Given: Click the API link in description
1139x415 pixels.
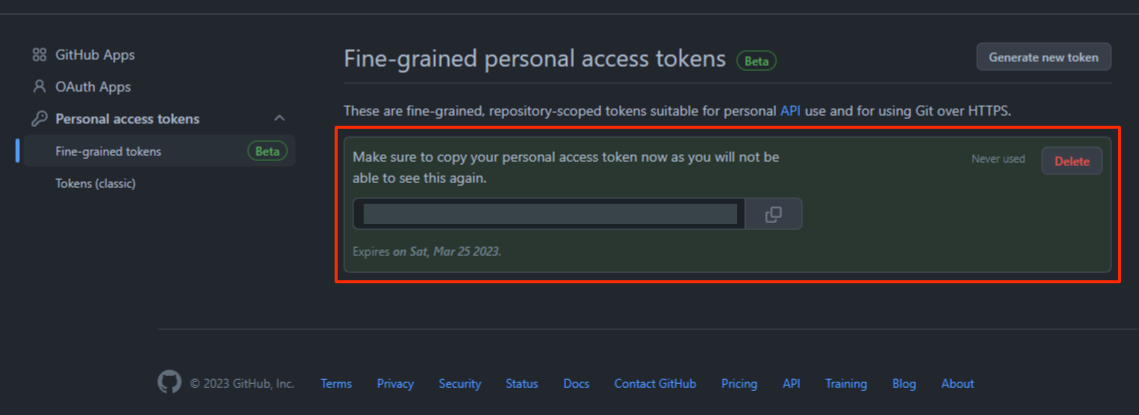Looking at the screenshot, I should click(x=790, y=111).
